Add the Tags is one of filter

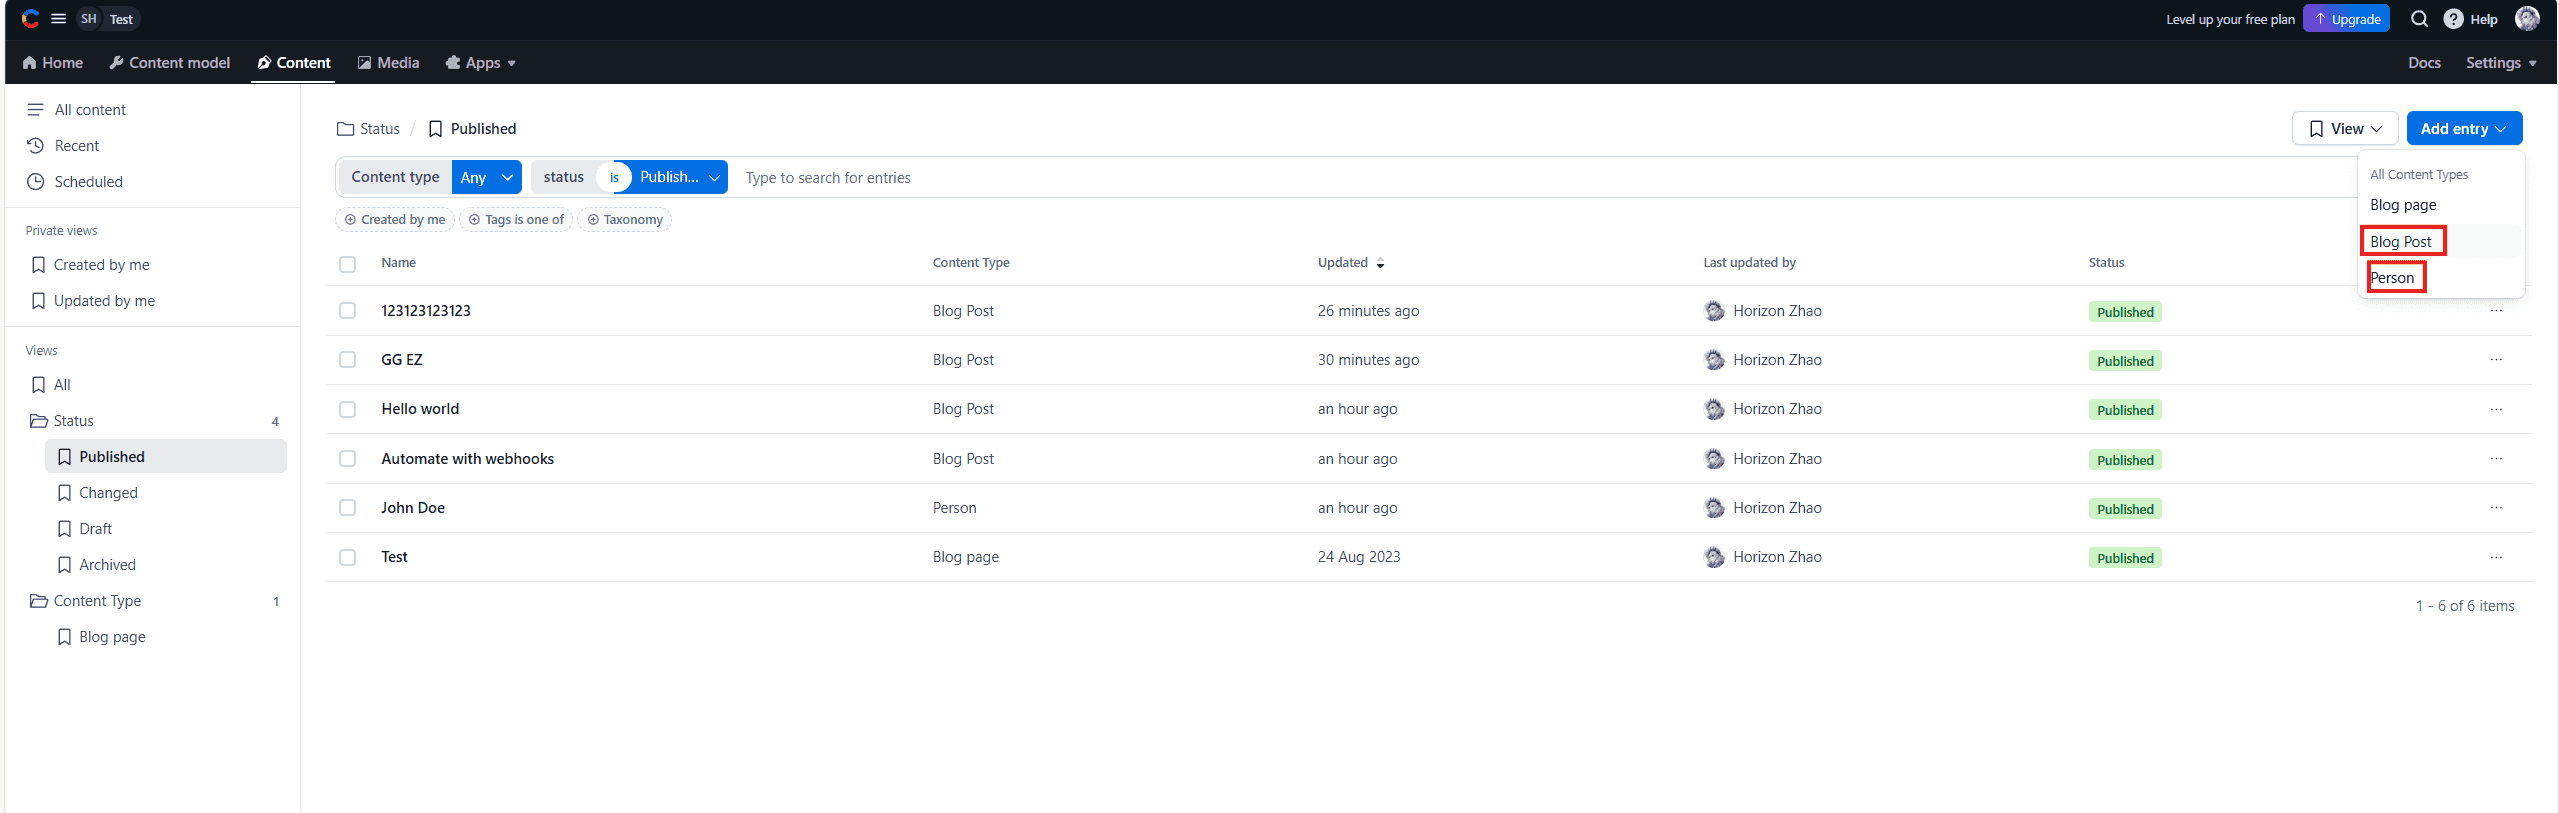[x=516, y=220]
